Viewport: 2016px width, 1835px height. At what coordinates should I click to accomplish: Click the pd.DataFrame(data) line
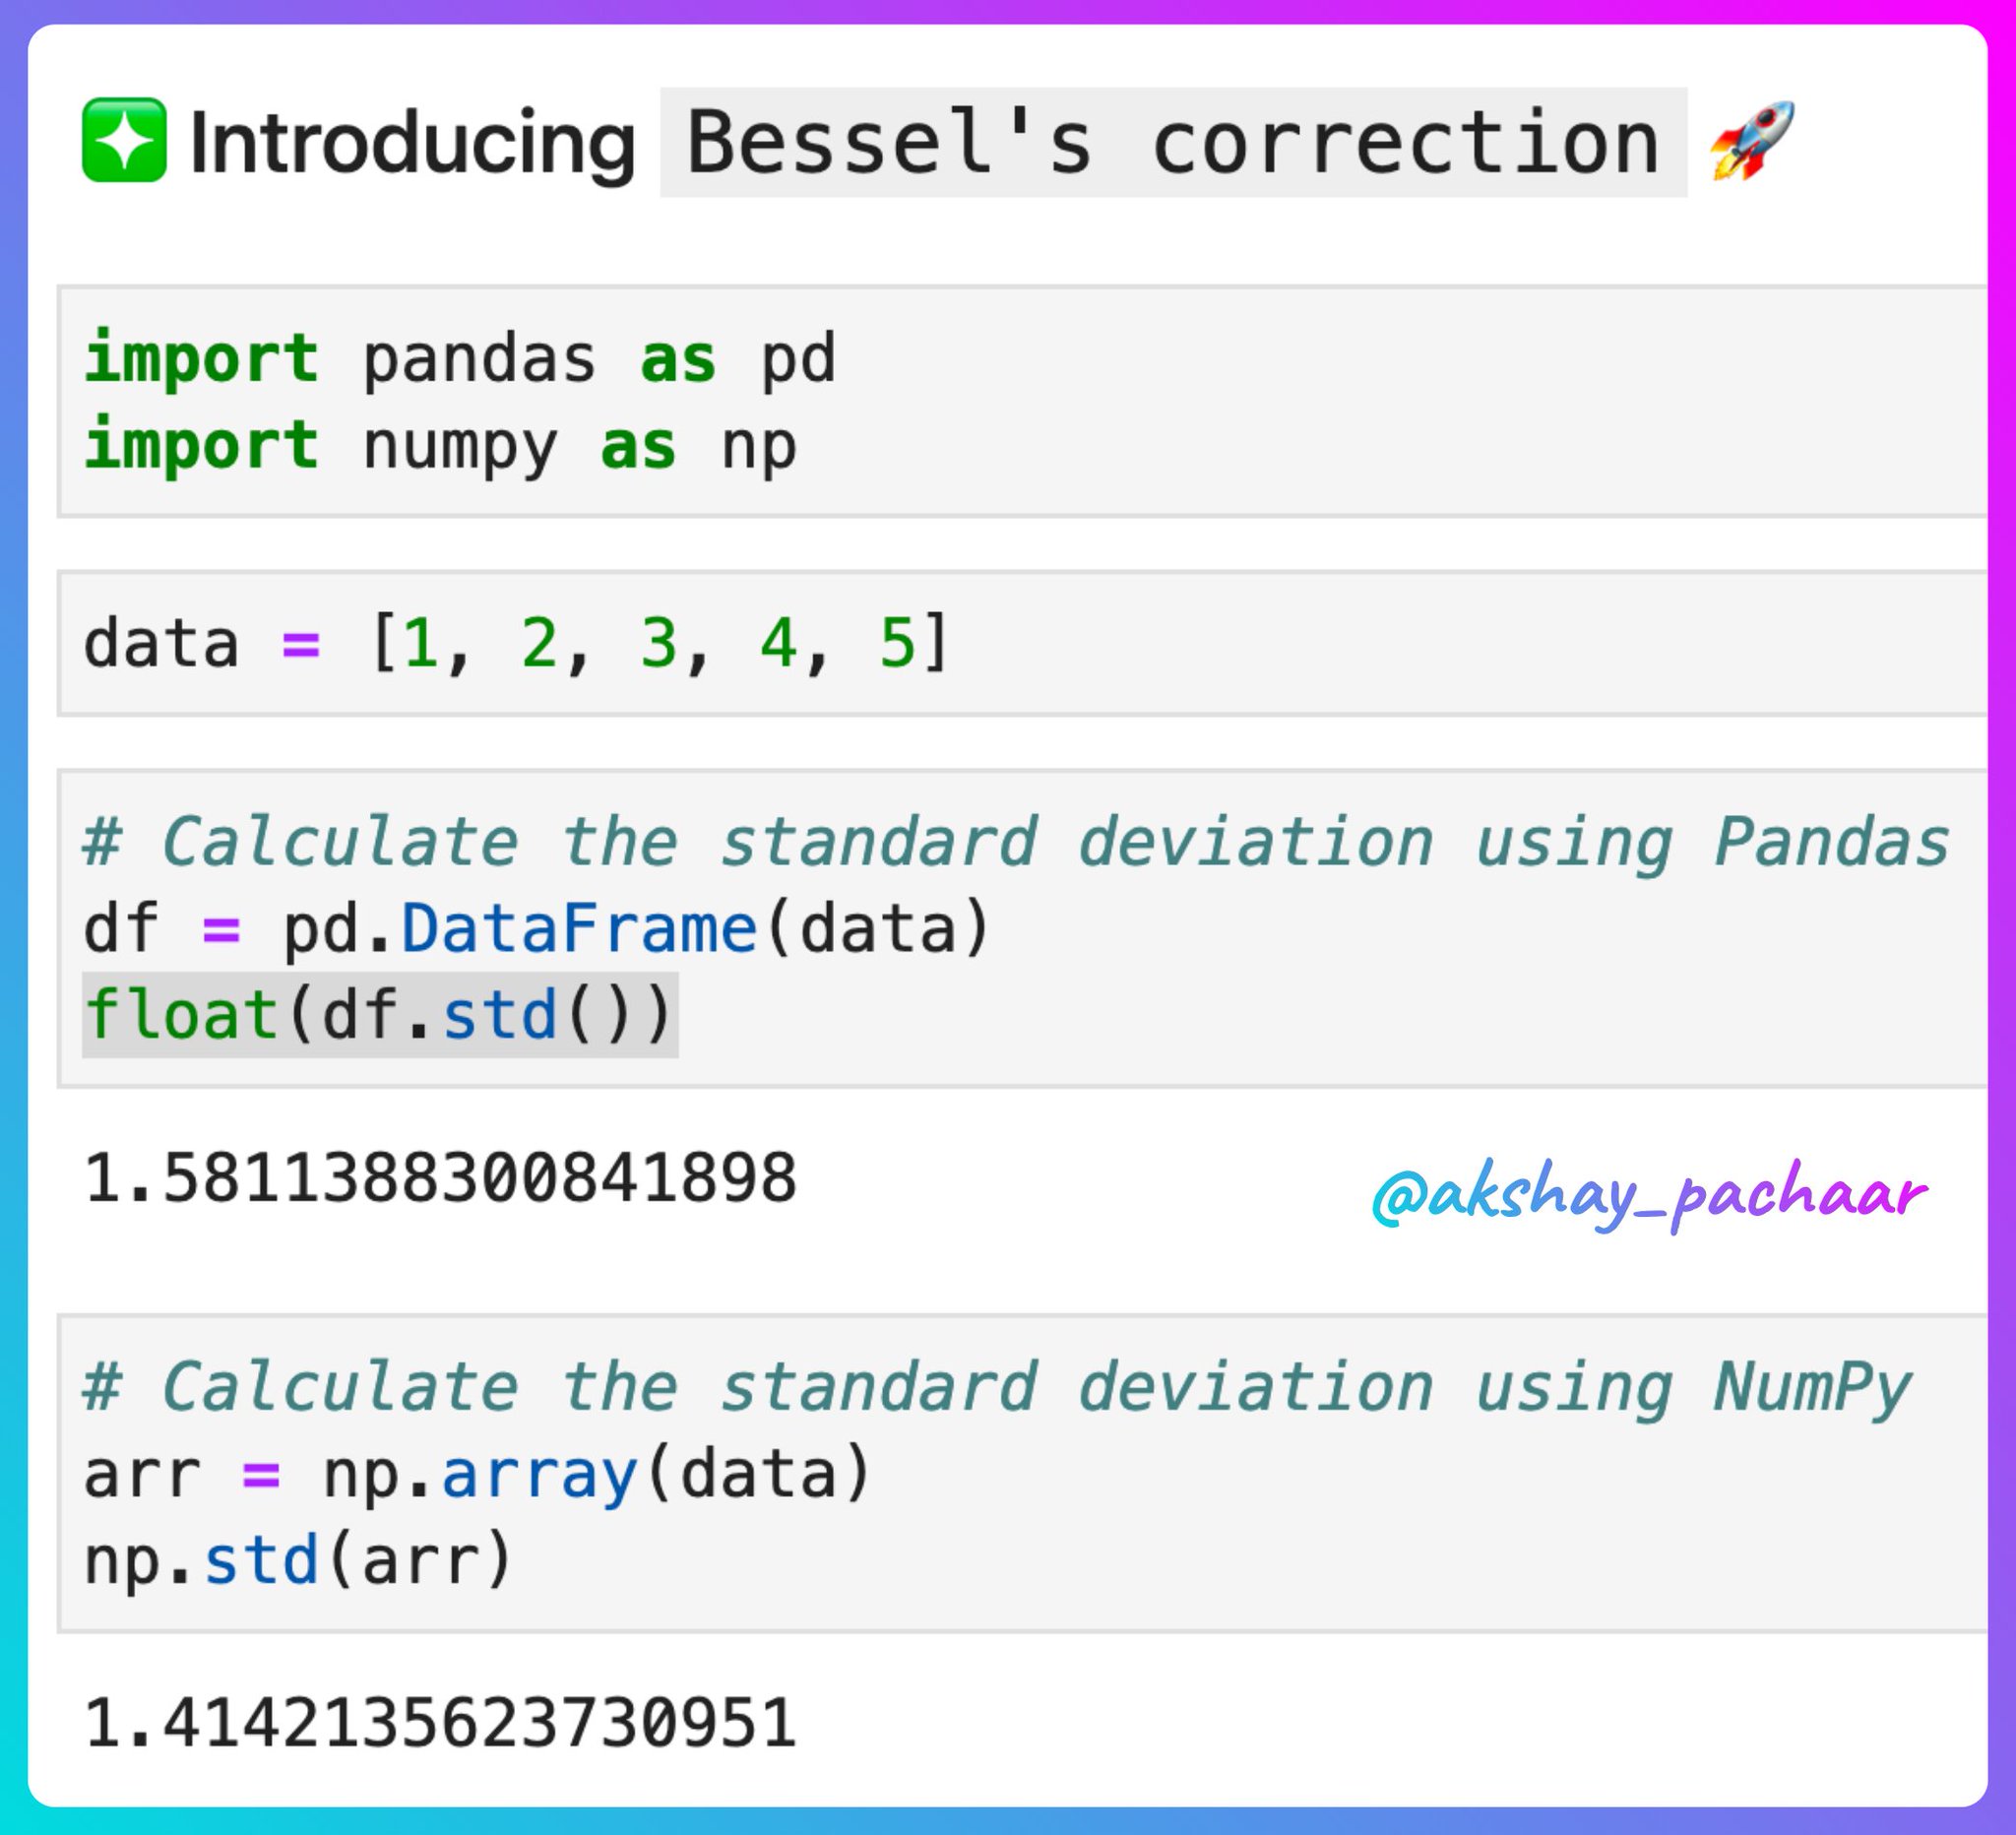click(x=536, y=929)
